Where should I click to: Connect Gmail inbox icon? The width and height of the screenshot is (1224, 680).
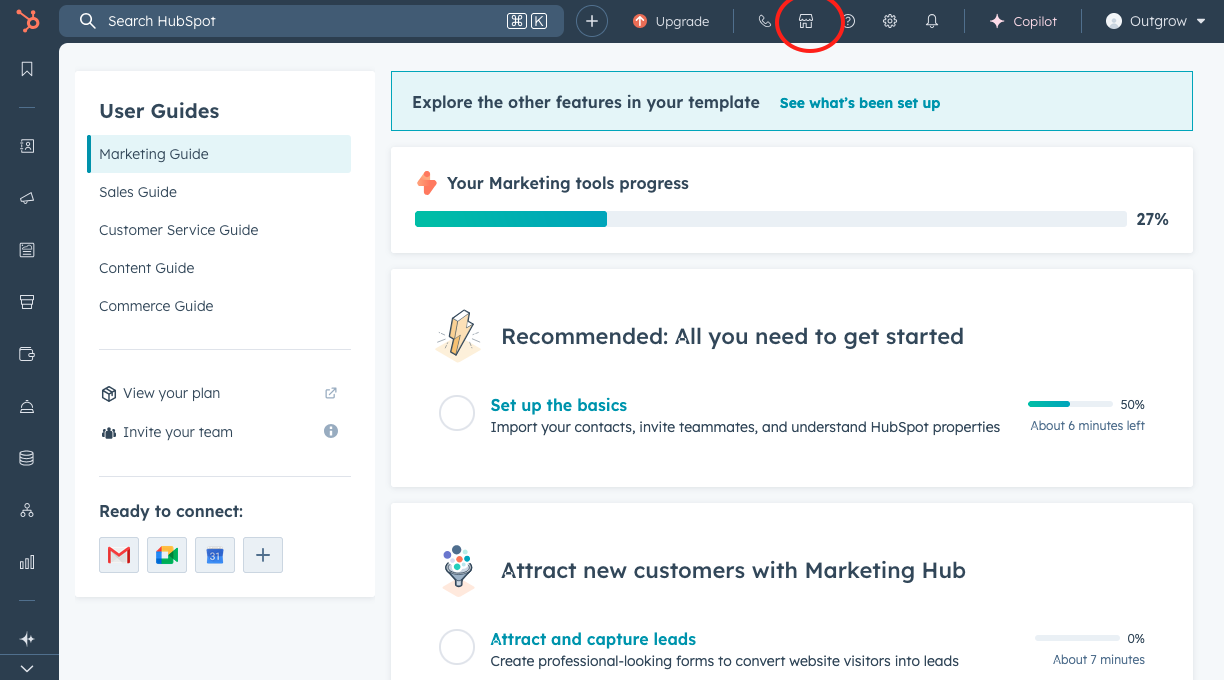(119, 555)
